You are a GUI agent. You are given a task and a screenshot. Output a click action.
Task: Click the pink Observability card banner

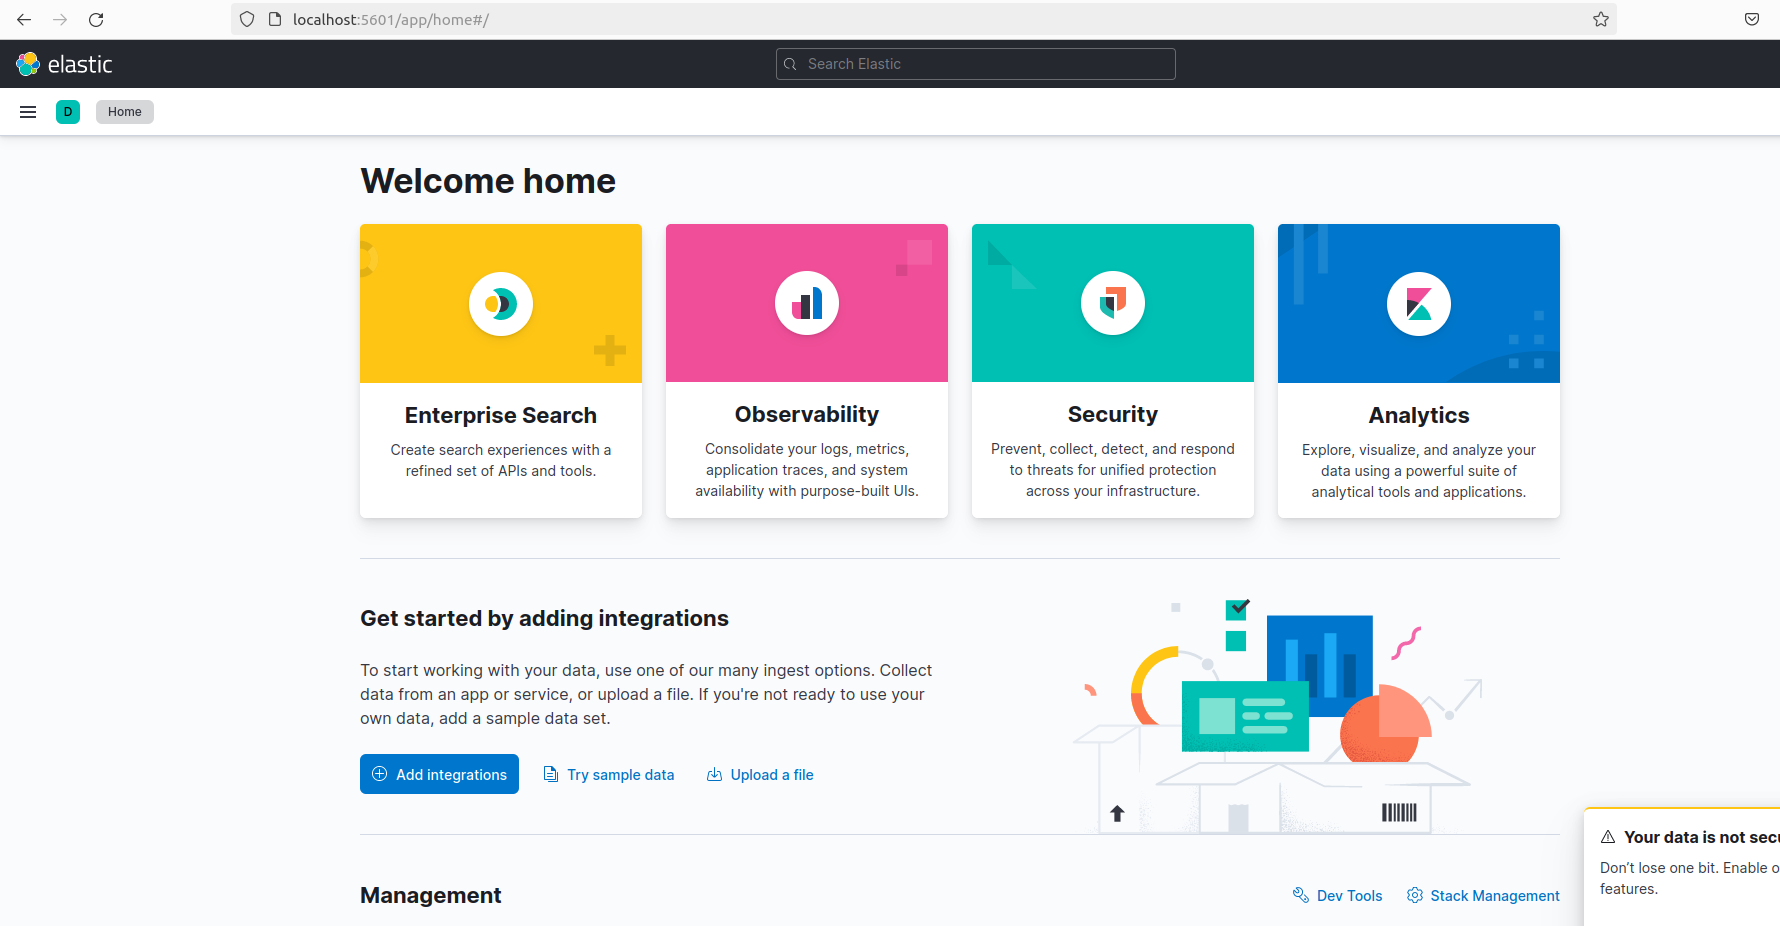click(807, 303)
